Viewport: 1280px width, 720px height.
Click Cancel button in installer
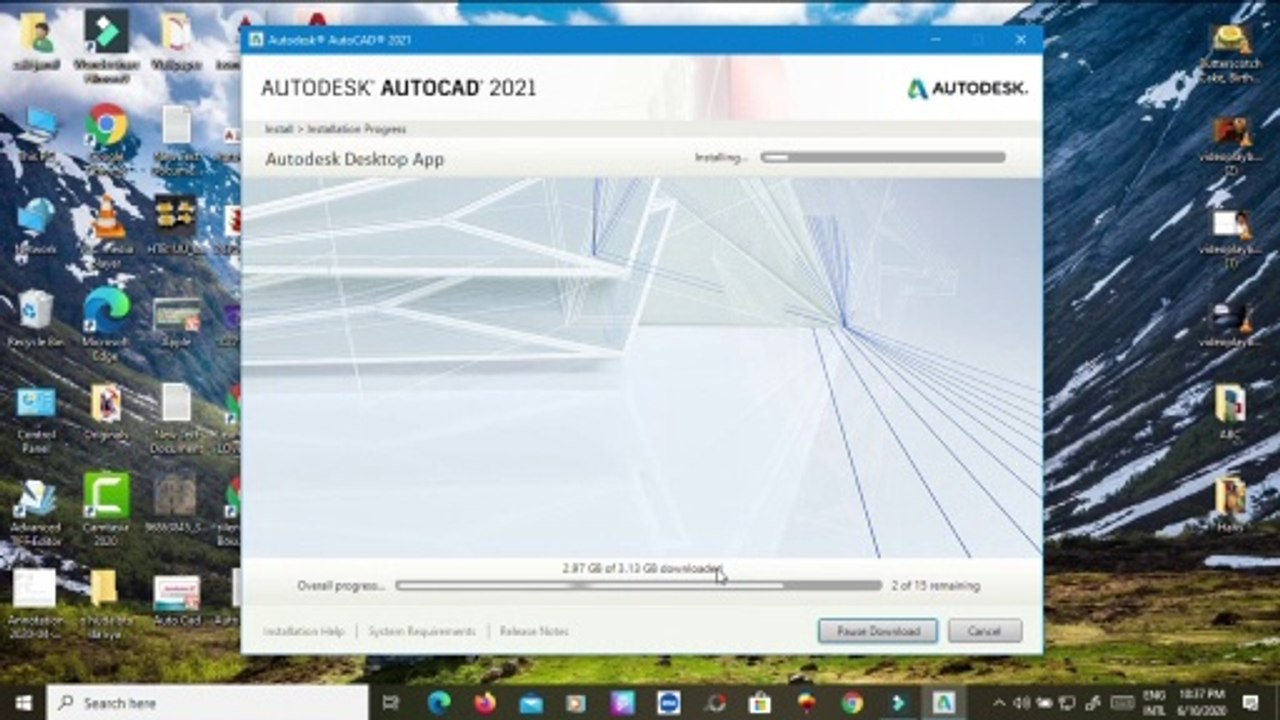[x=985, y=631]
